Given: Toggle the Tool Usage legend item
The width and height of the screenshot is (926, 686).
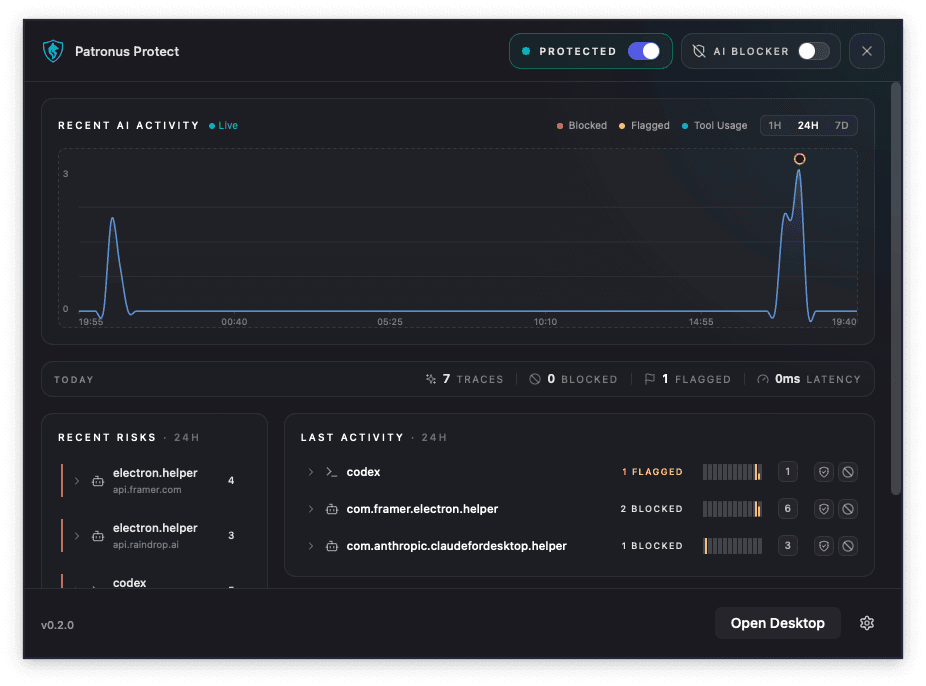Looking at the screenshot, I should [715, 125].
